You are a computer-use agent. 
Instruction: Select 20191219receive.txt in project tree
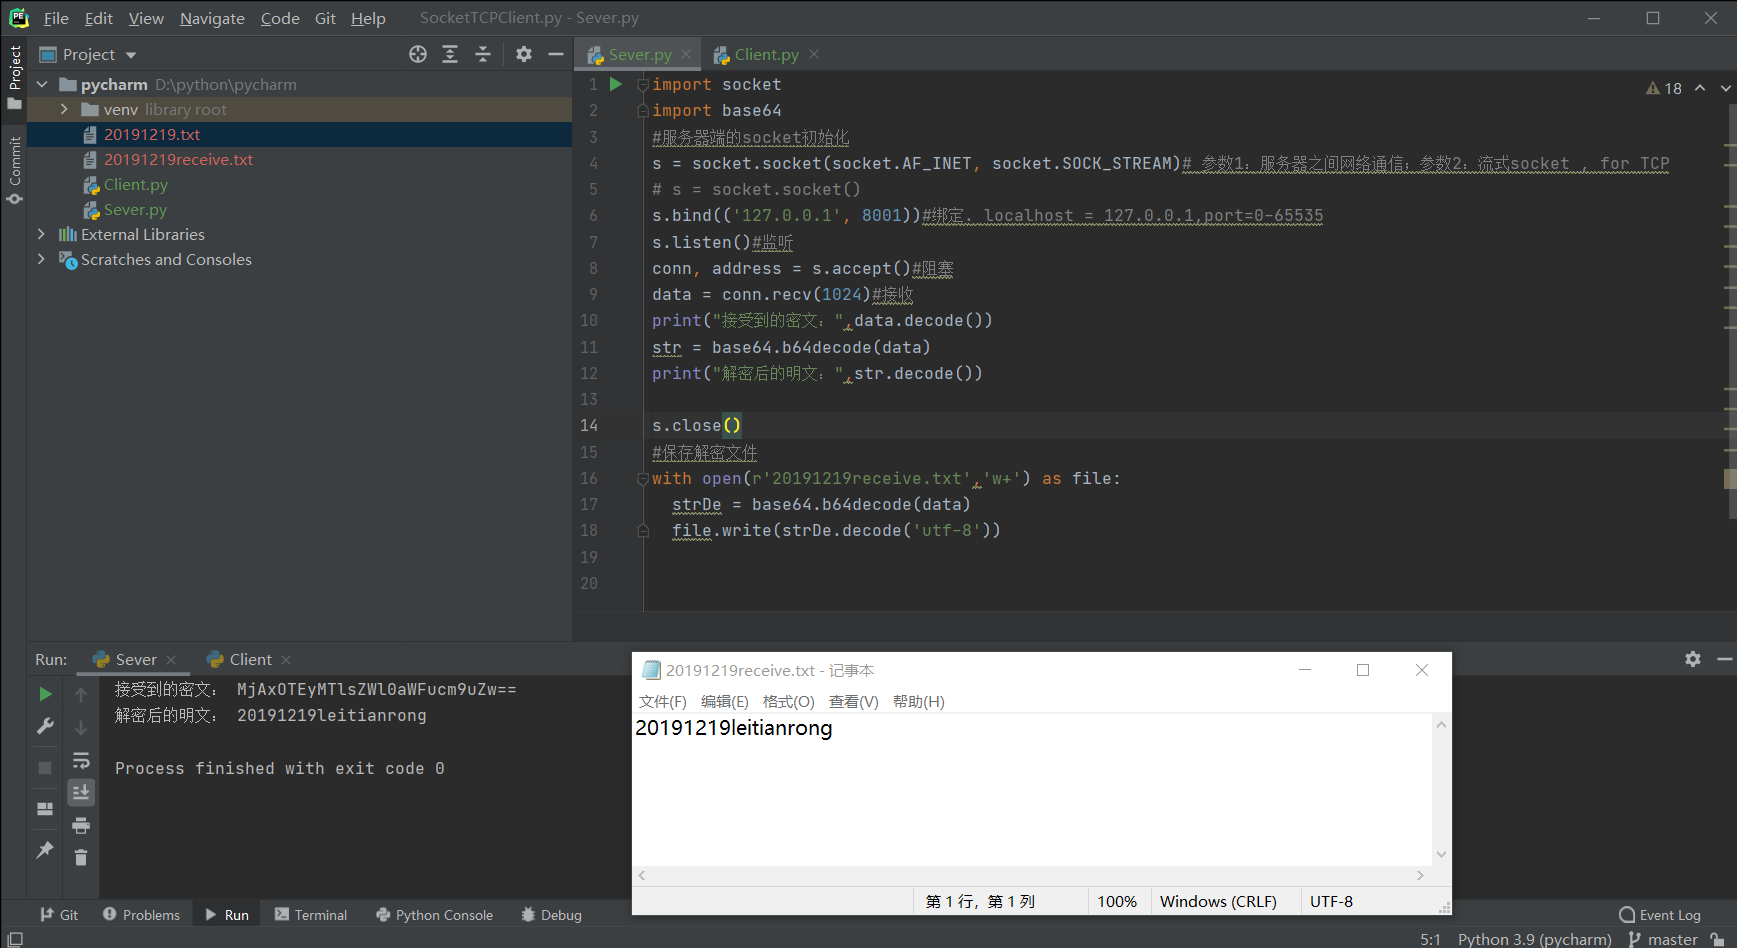click(178, 160)
